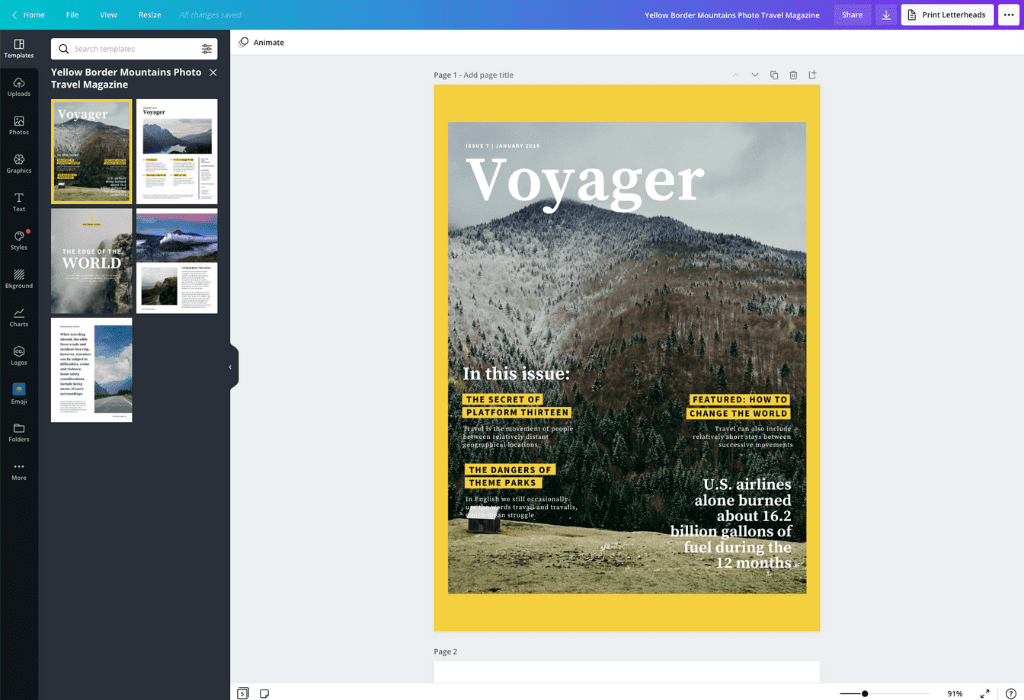Screen dimensions: 1024x700
Task: Duplicate Page 1 using the copy icon
Action: [x=773, y=74]
